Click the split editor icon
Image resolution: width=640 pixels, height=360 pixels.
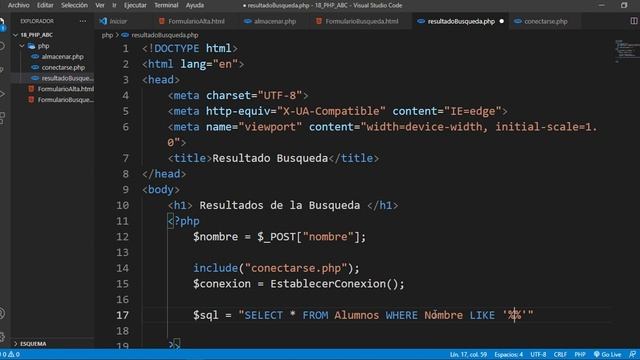633,21
